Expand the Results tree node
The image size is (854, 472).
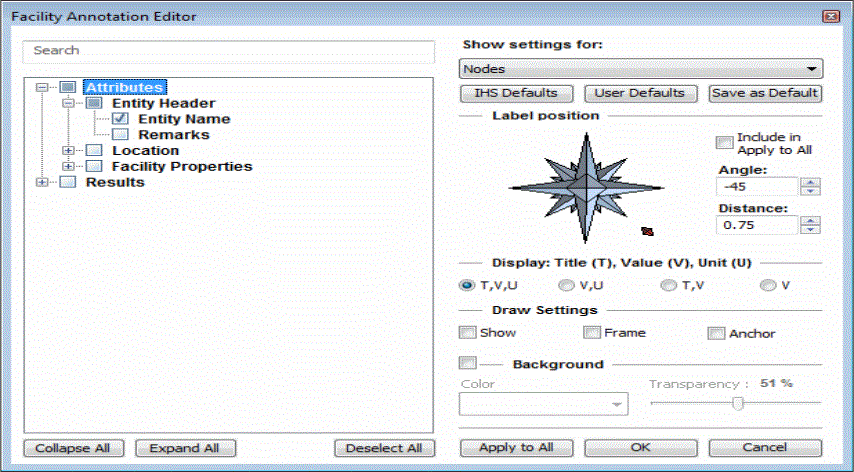(x=42, y=182)
